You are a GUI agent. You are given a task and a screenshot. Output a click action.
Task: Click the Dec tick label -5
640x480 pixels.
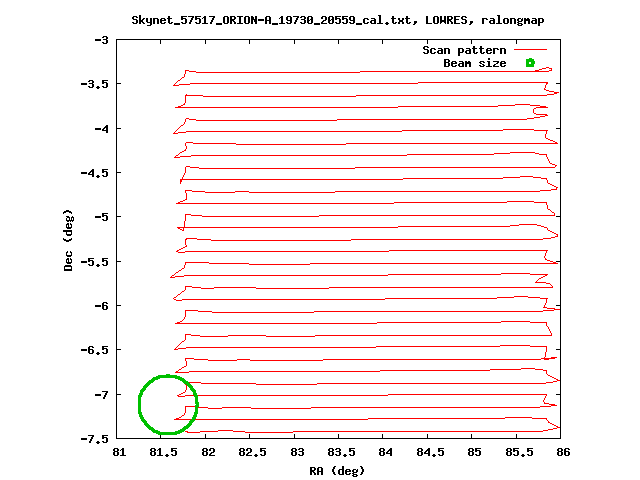[x=102, y=217]
